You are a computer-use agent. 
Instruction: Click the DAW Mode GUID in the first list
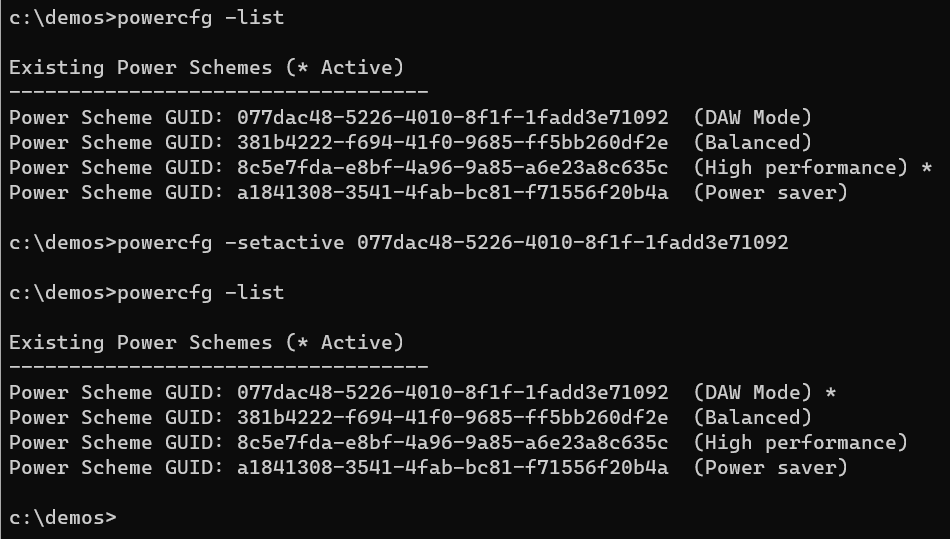(x=452, y=117)
